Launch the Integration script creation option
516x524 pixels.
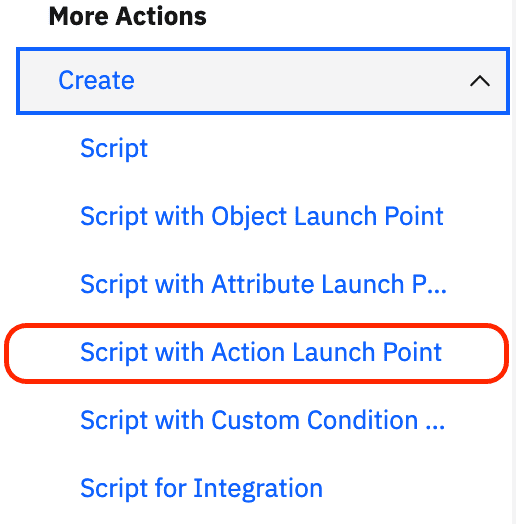202,489
